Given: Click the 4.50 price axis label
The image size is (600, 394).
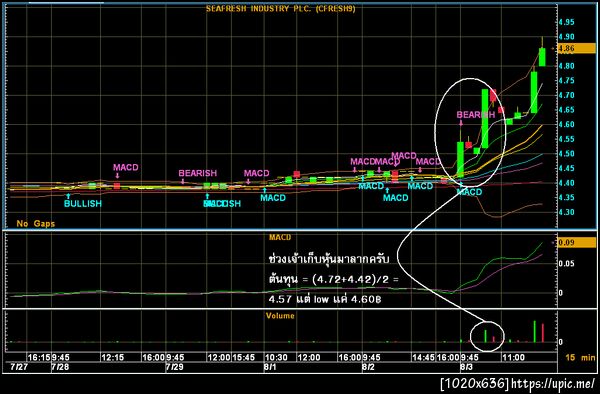Looking at the screenshot, I should (x=566, y=154).
